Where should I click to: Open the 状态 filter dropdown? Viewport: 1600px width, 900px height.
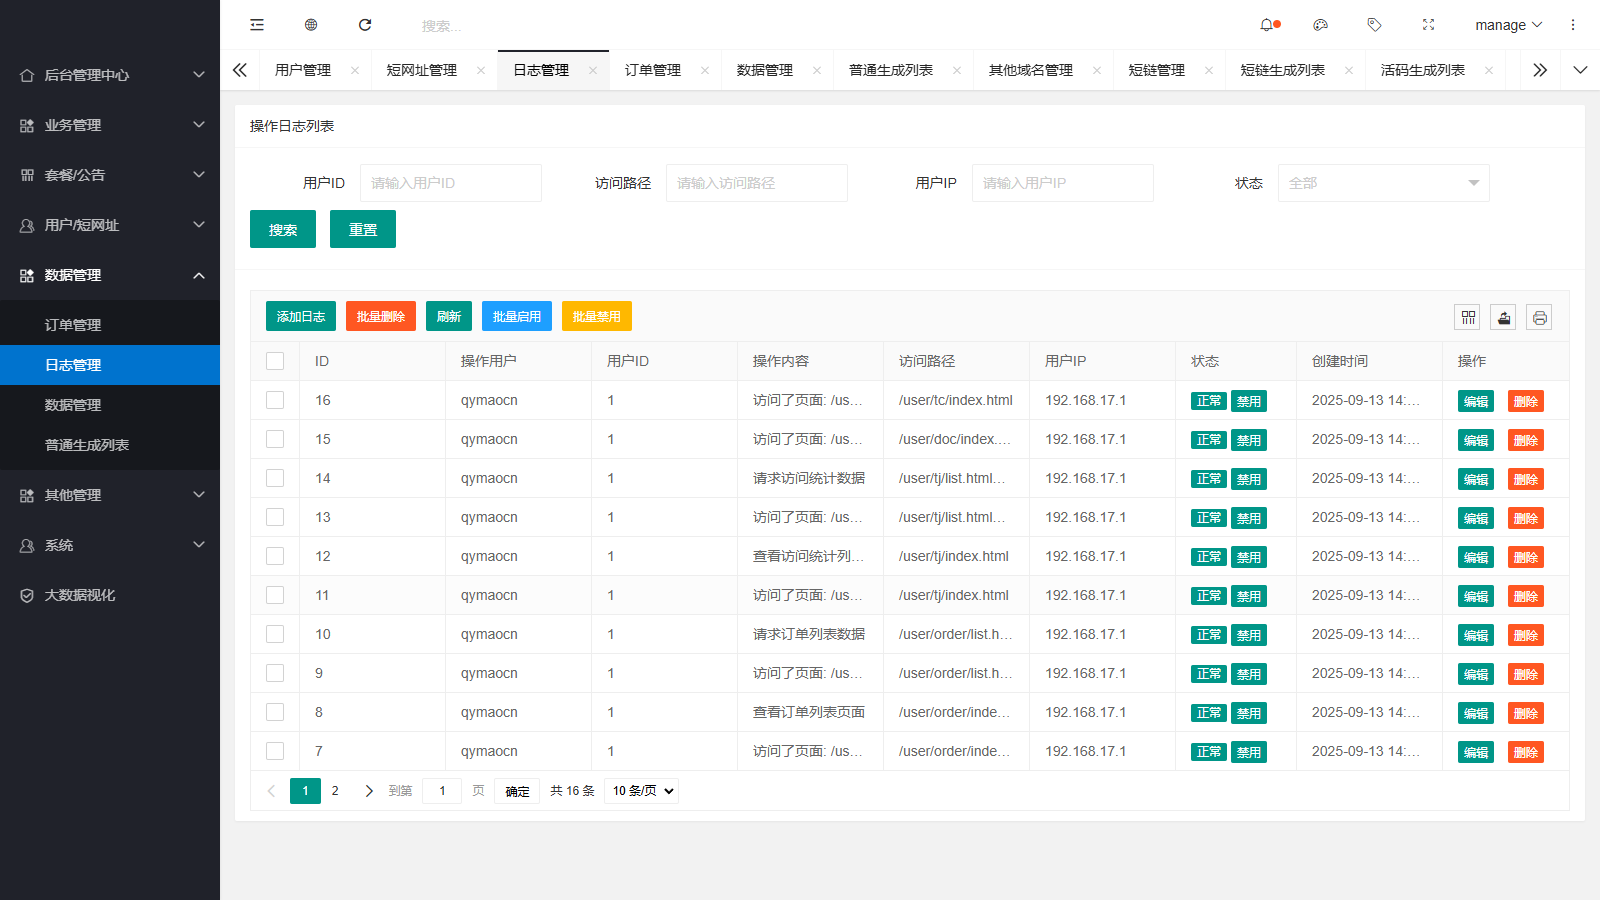(1383, 183)
